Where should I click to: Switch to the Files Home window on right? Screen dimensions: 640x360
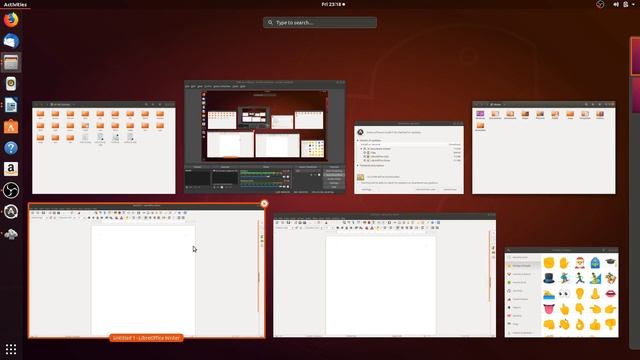[544, 147]
